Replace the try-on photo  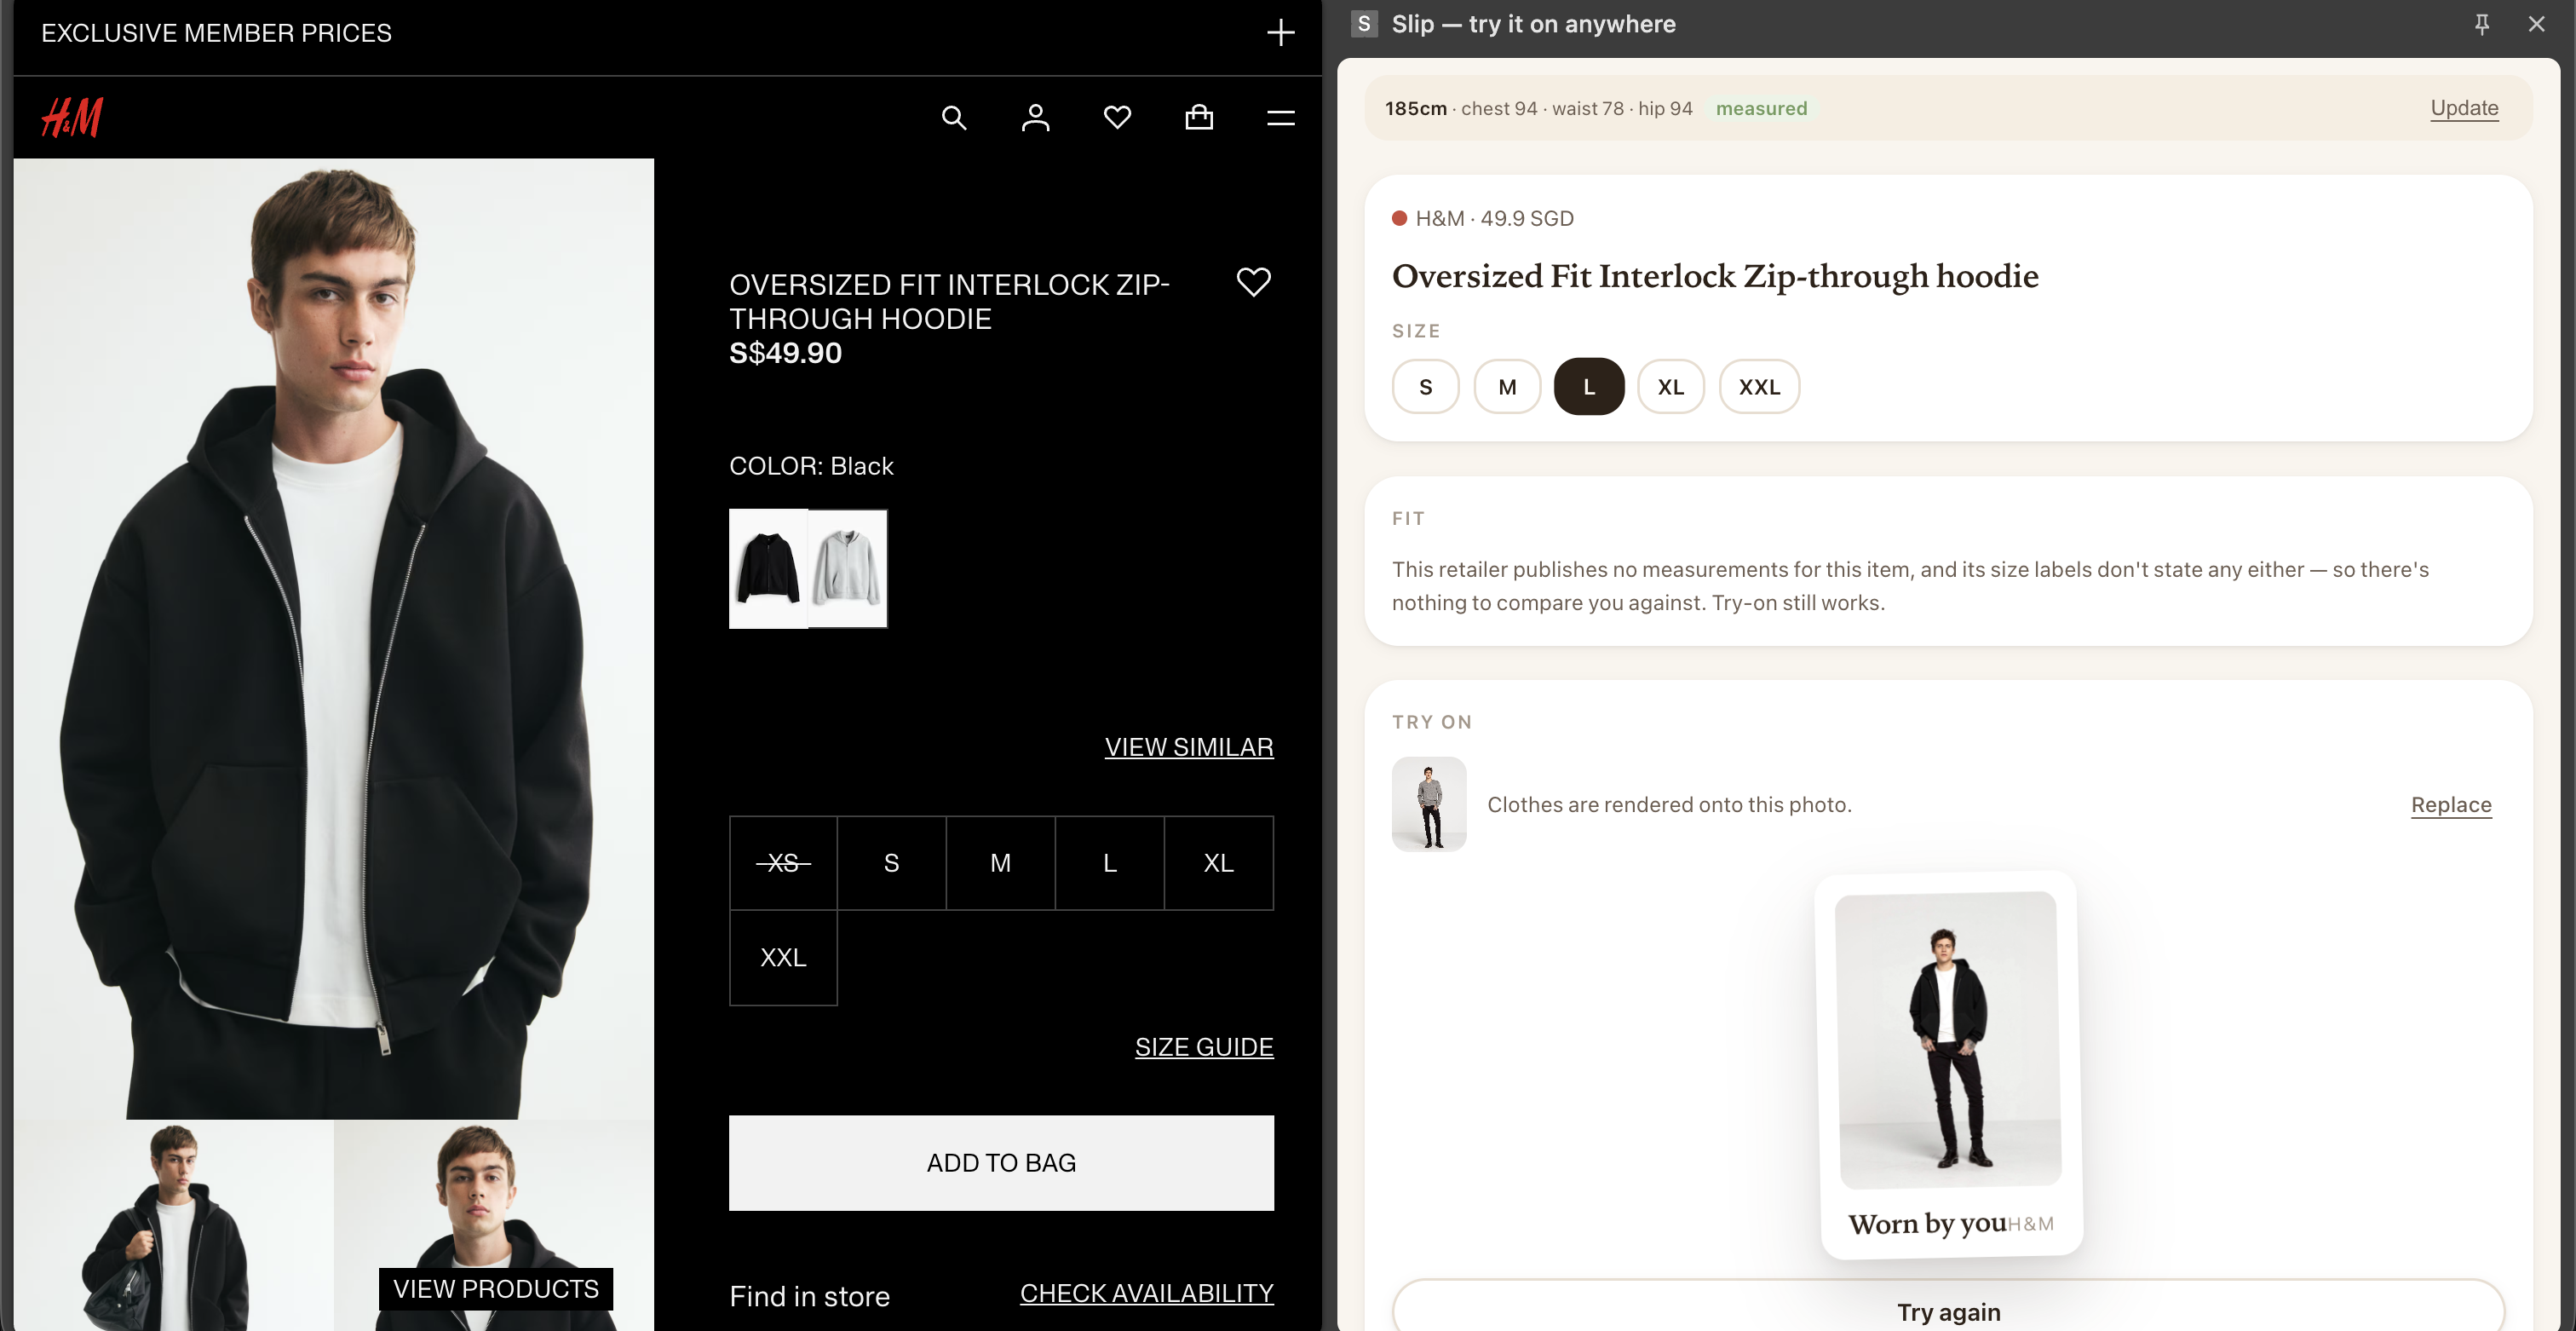pyautogui.click(x=2451, y=805)
